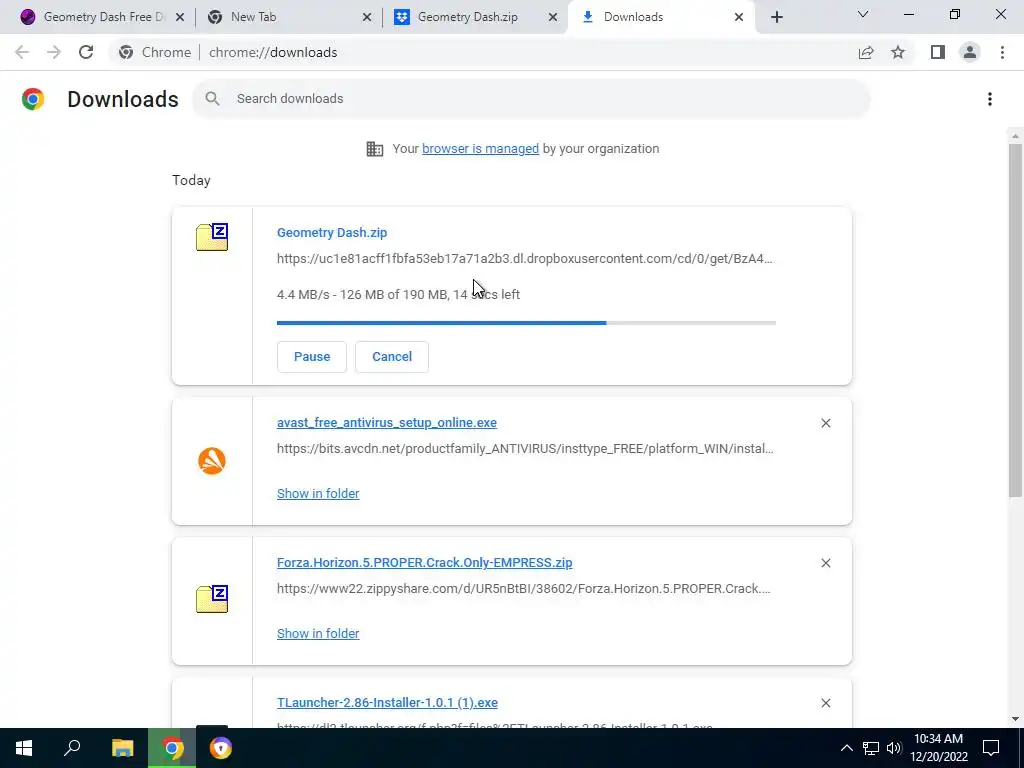Open the Windows Start menu
The width and height of the screenshot is (1024, 768).
tap(24, 748)
